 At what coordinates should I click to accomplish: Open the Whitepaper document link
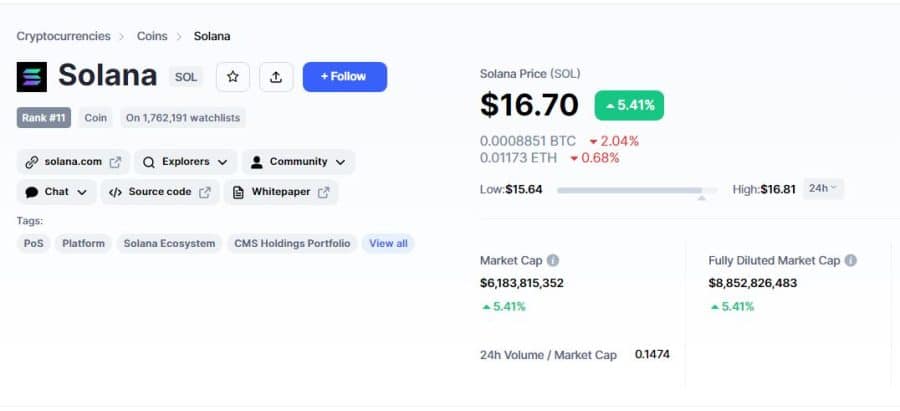(281, 192)
